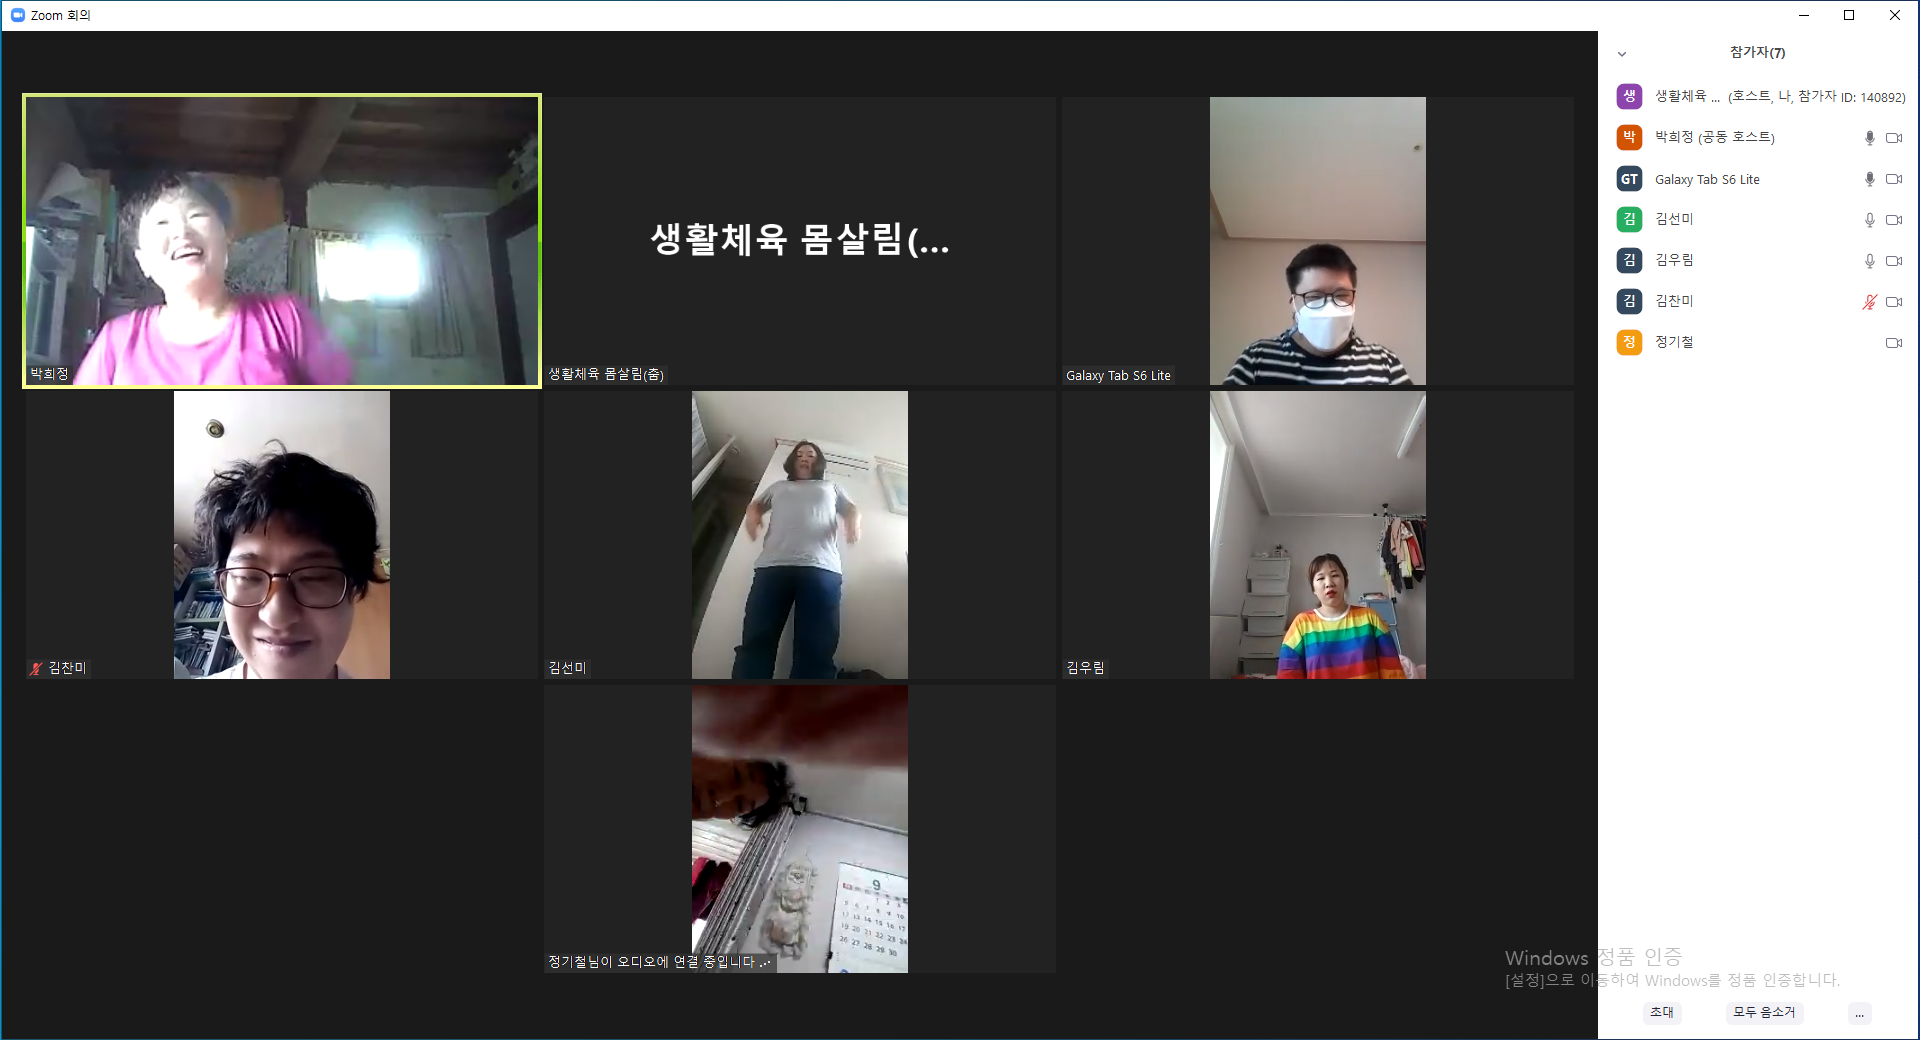Select 정기철's video tile
This screenshot has width=1920, height=1040.
point(800,829)
